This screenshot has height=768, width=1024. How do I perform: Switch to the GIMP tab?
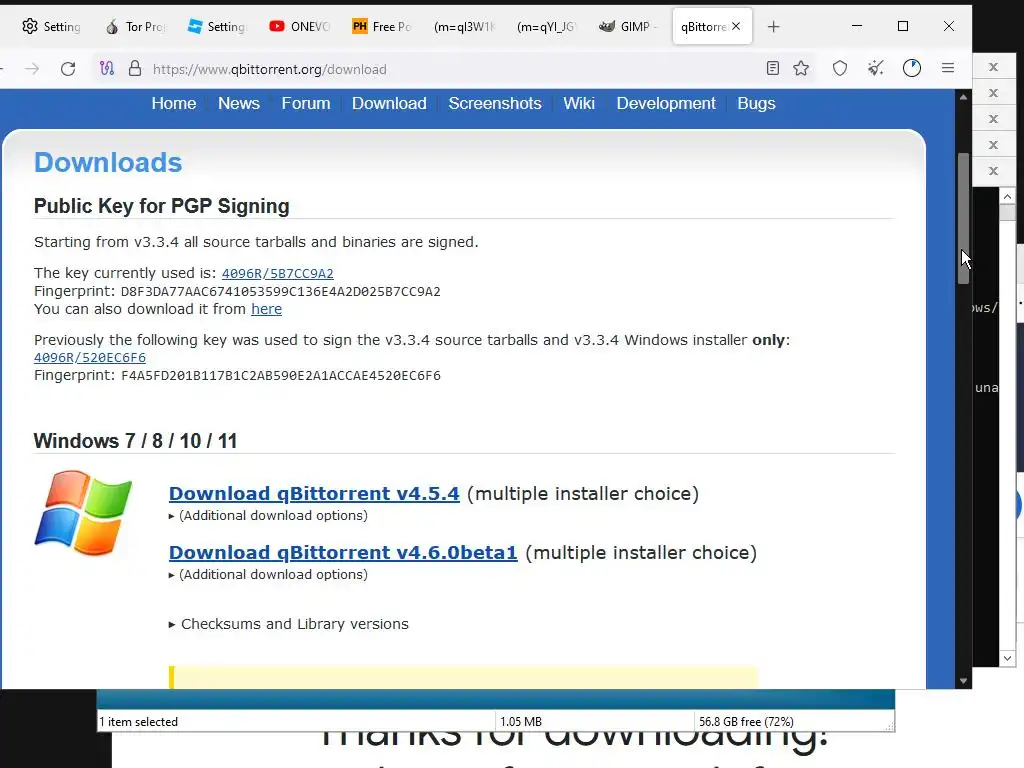tap(628, 27)
